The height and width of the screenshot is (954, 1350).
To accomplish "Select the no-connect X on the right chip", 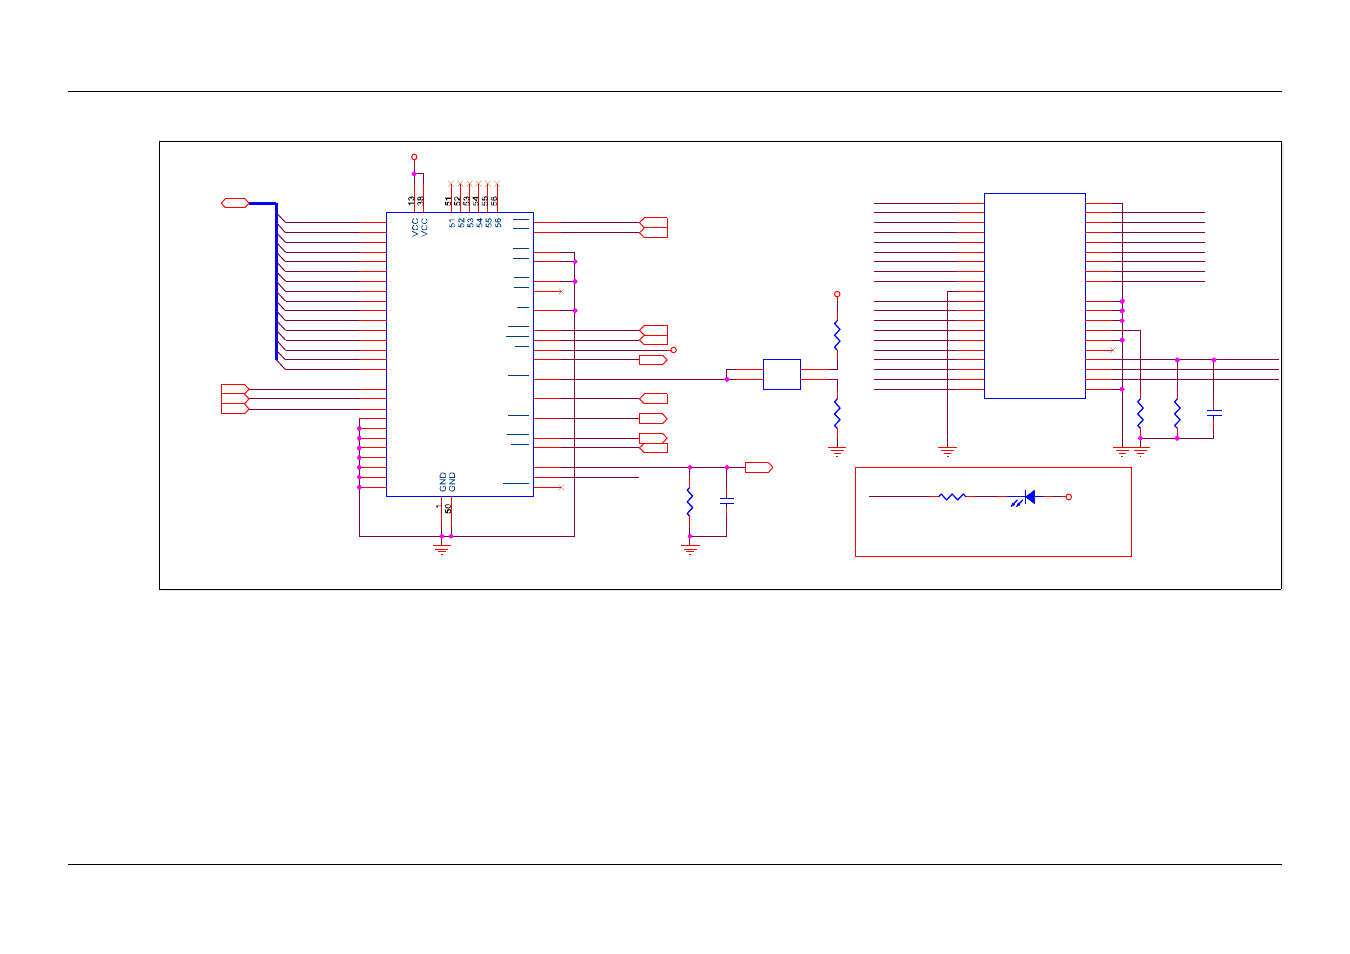I will point(1112,350).
